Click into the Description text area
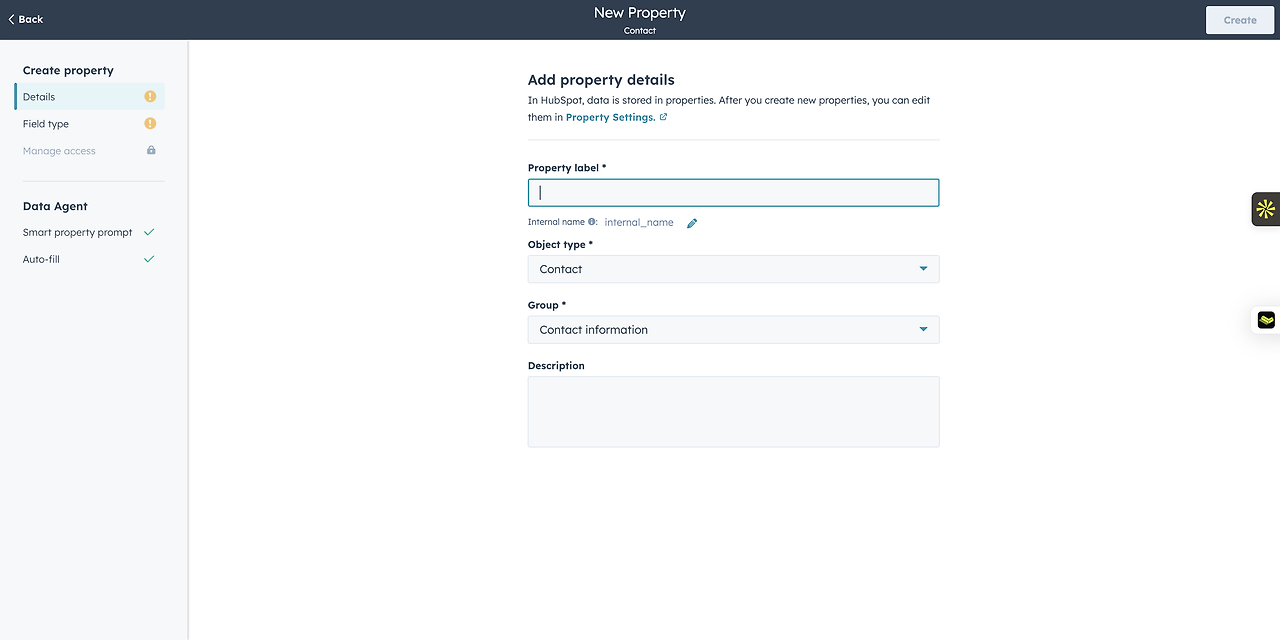Screen dimensions: 1280x640 click(x=733, y=411)
